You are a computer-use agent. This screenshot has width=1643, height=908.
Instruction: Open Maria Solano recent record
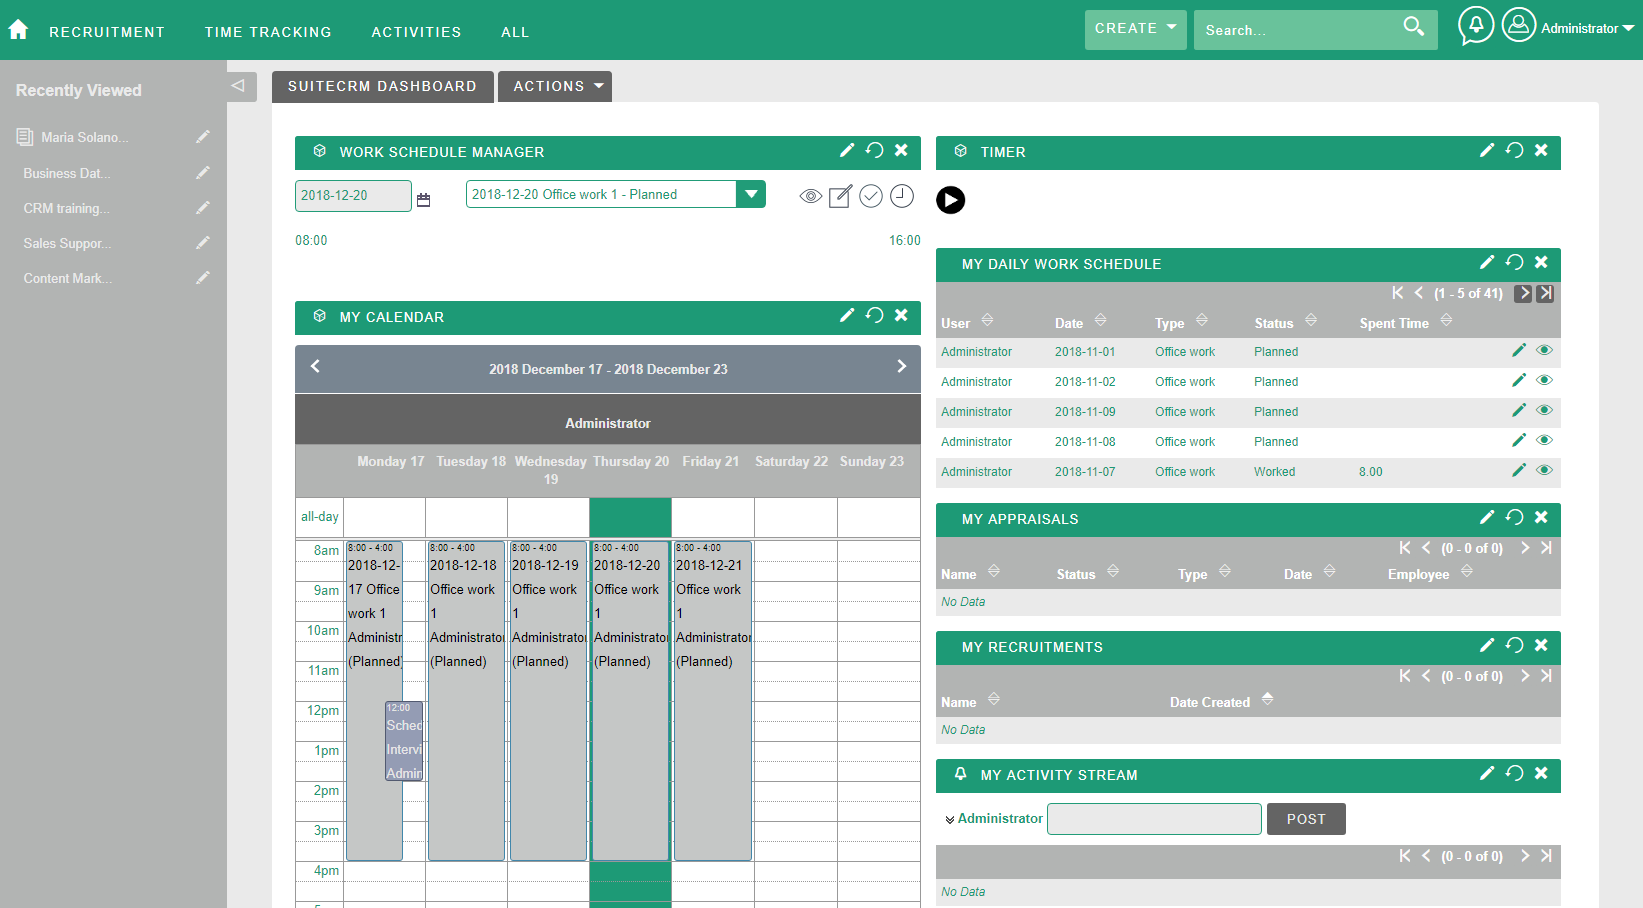coord(85,137)
